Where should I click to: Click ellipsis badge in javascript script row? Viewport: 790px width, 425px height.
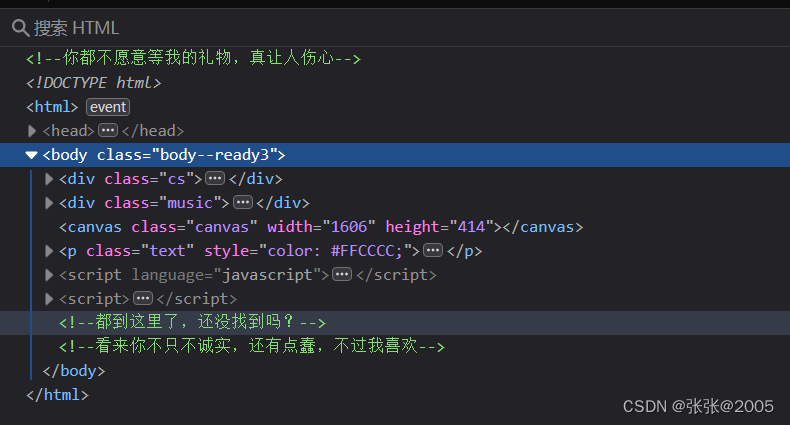[342, 274]
